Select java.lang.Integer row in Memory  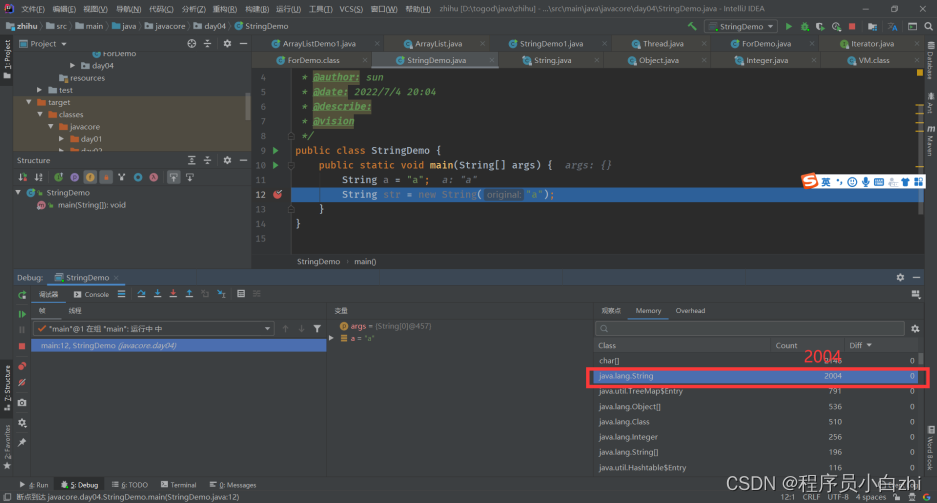[x=756, y=437]
